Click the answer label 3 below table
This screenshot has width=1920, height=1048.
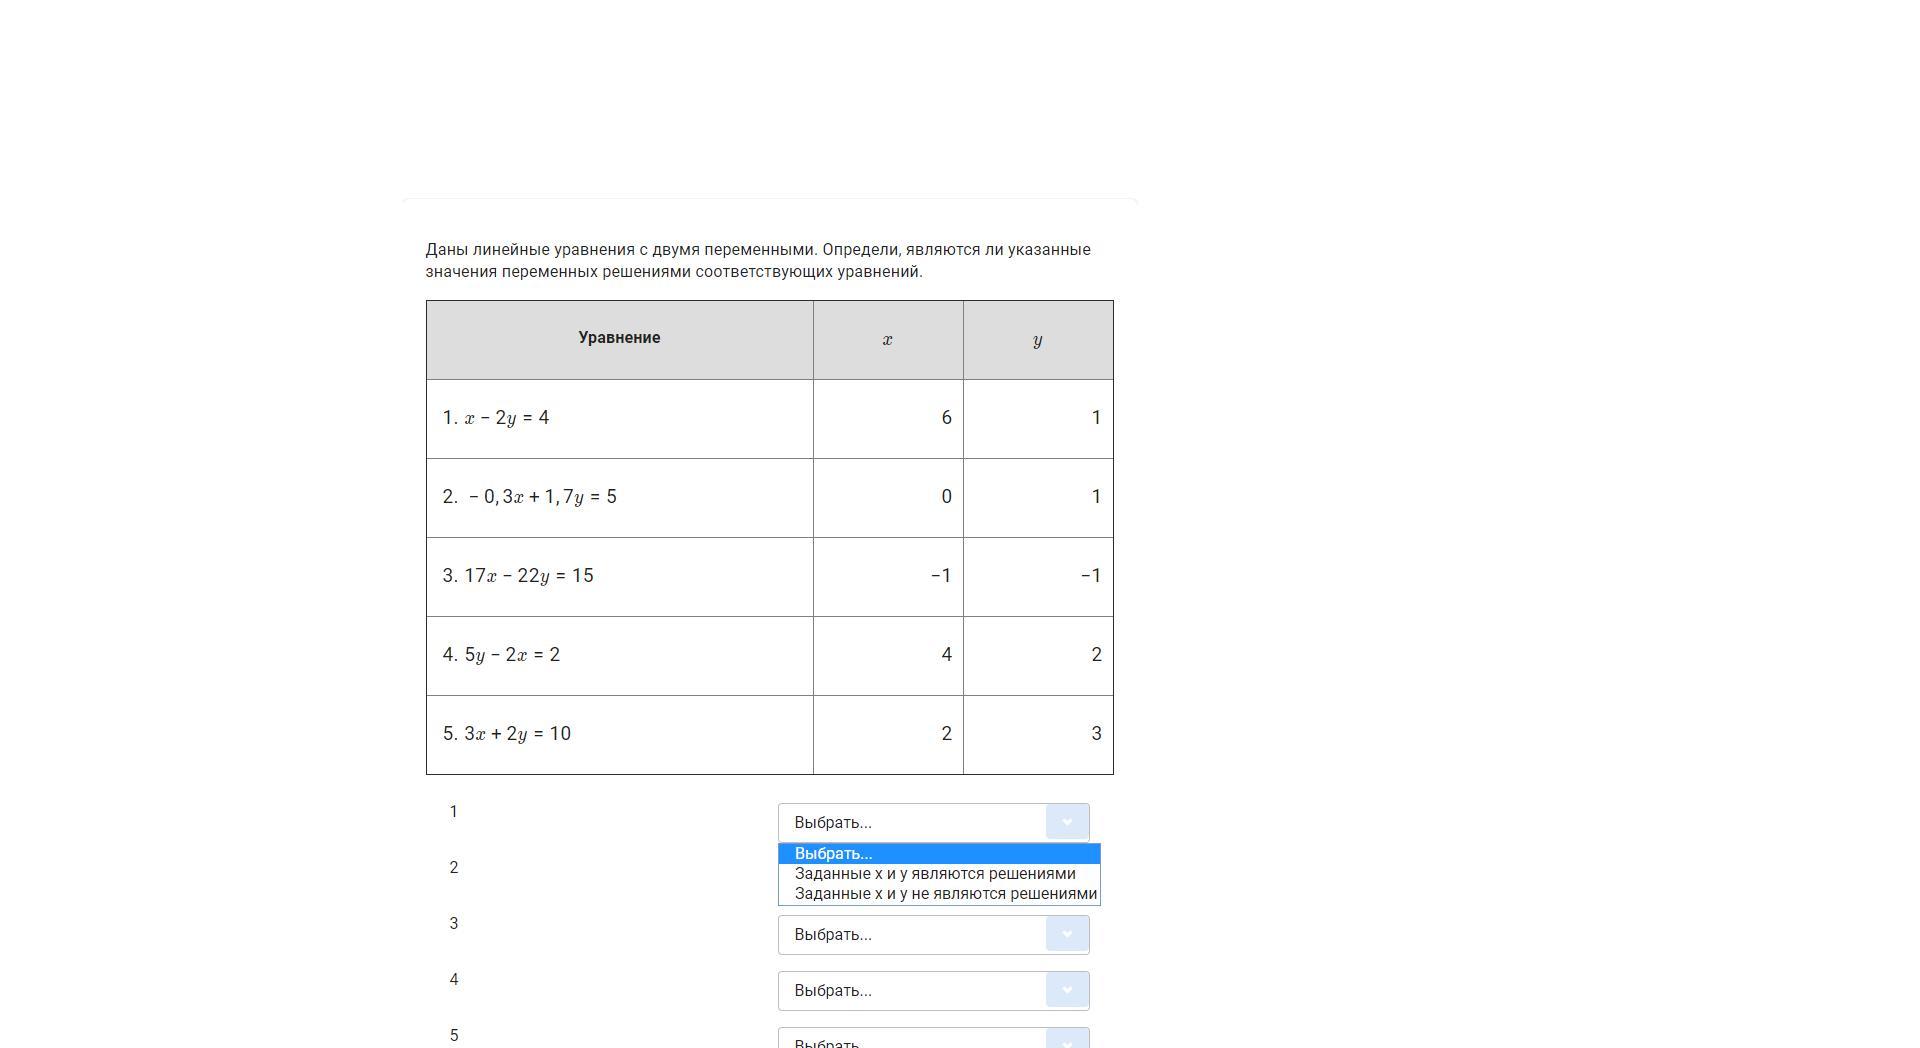[453, 924]
